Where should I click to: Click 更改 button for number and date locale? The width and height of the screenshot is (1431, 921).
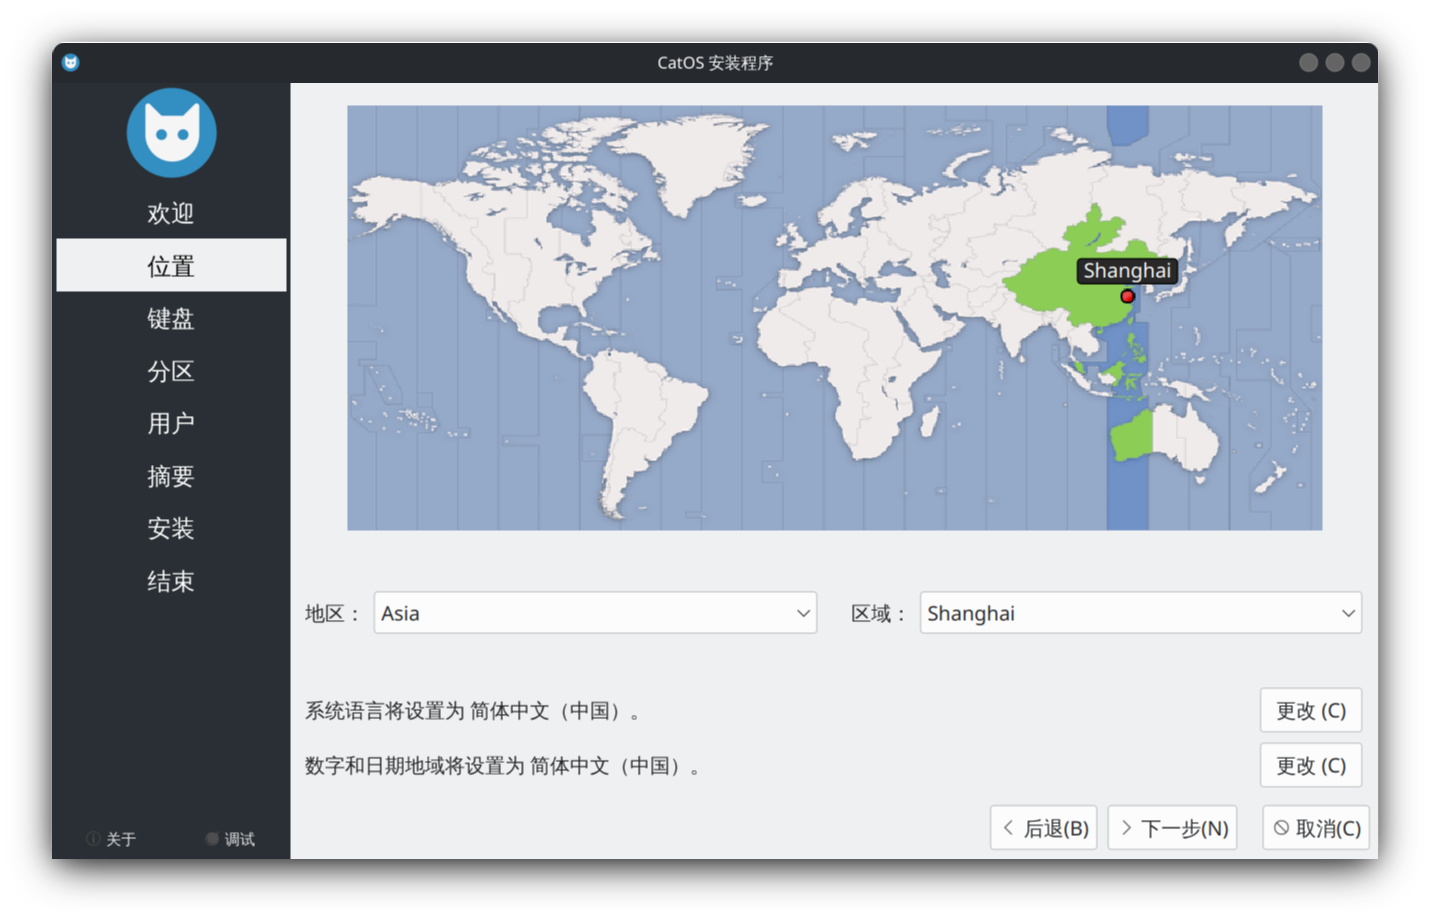(x=1310, y=766)
